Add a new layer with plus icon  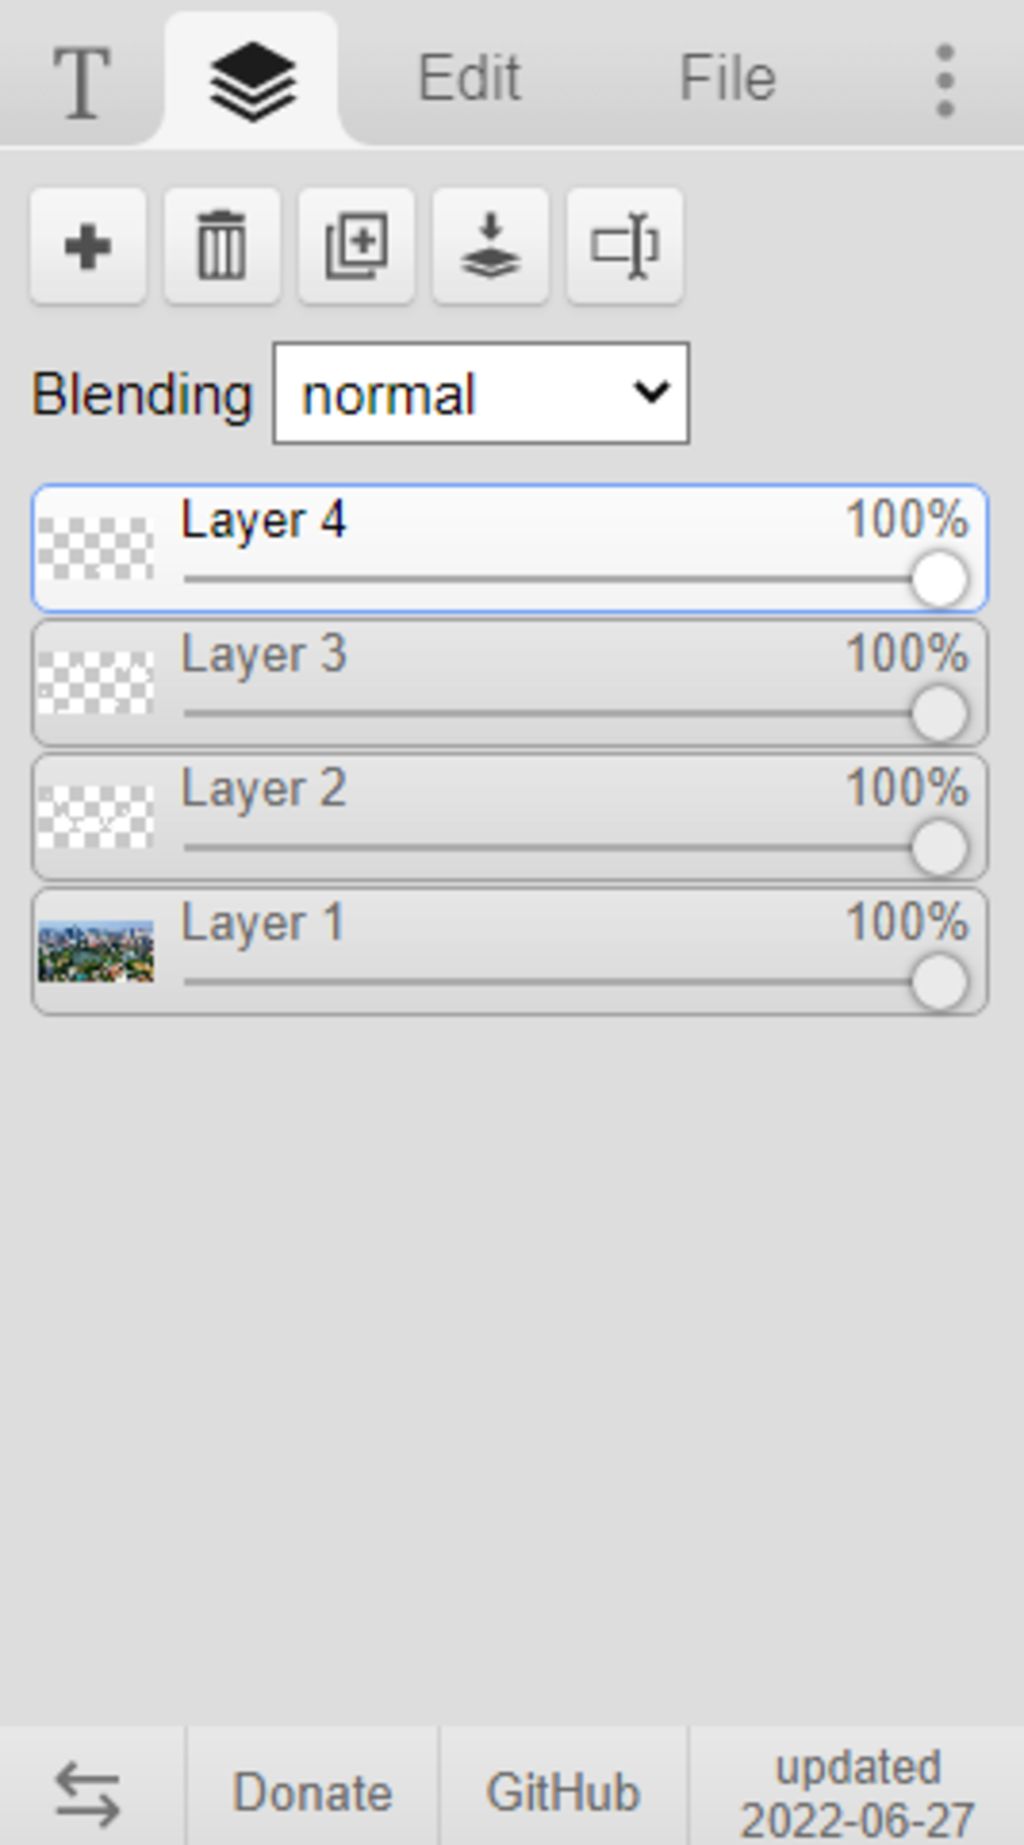88,245
